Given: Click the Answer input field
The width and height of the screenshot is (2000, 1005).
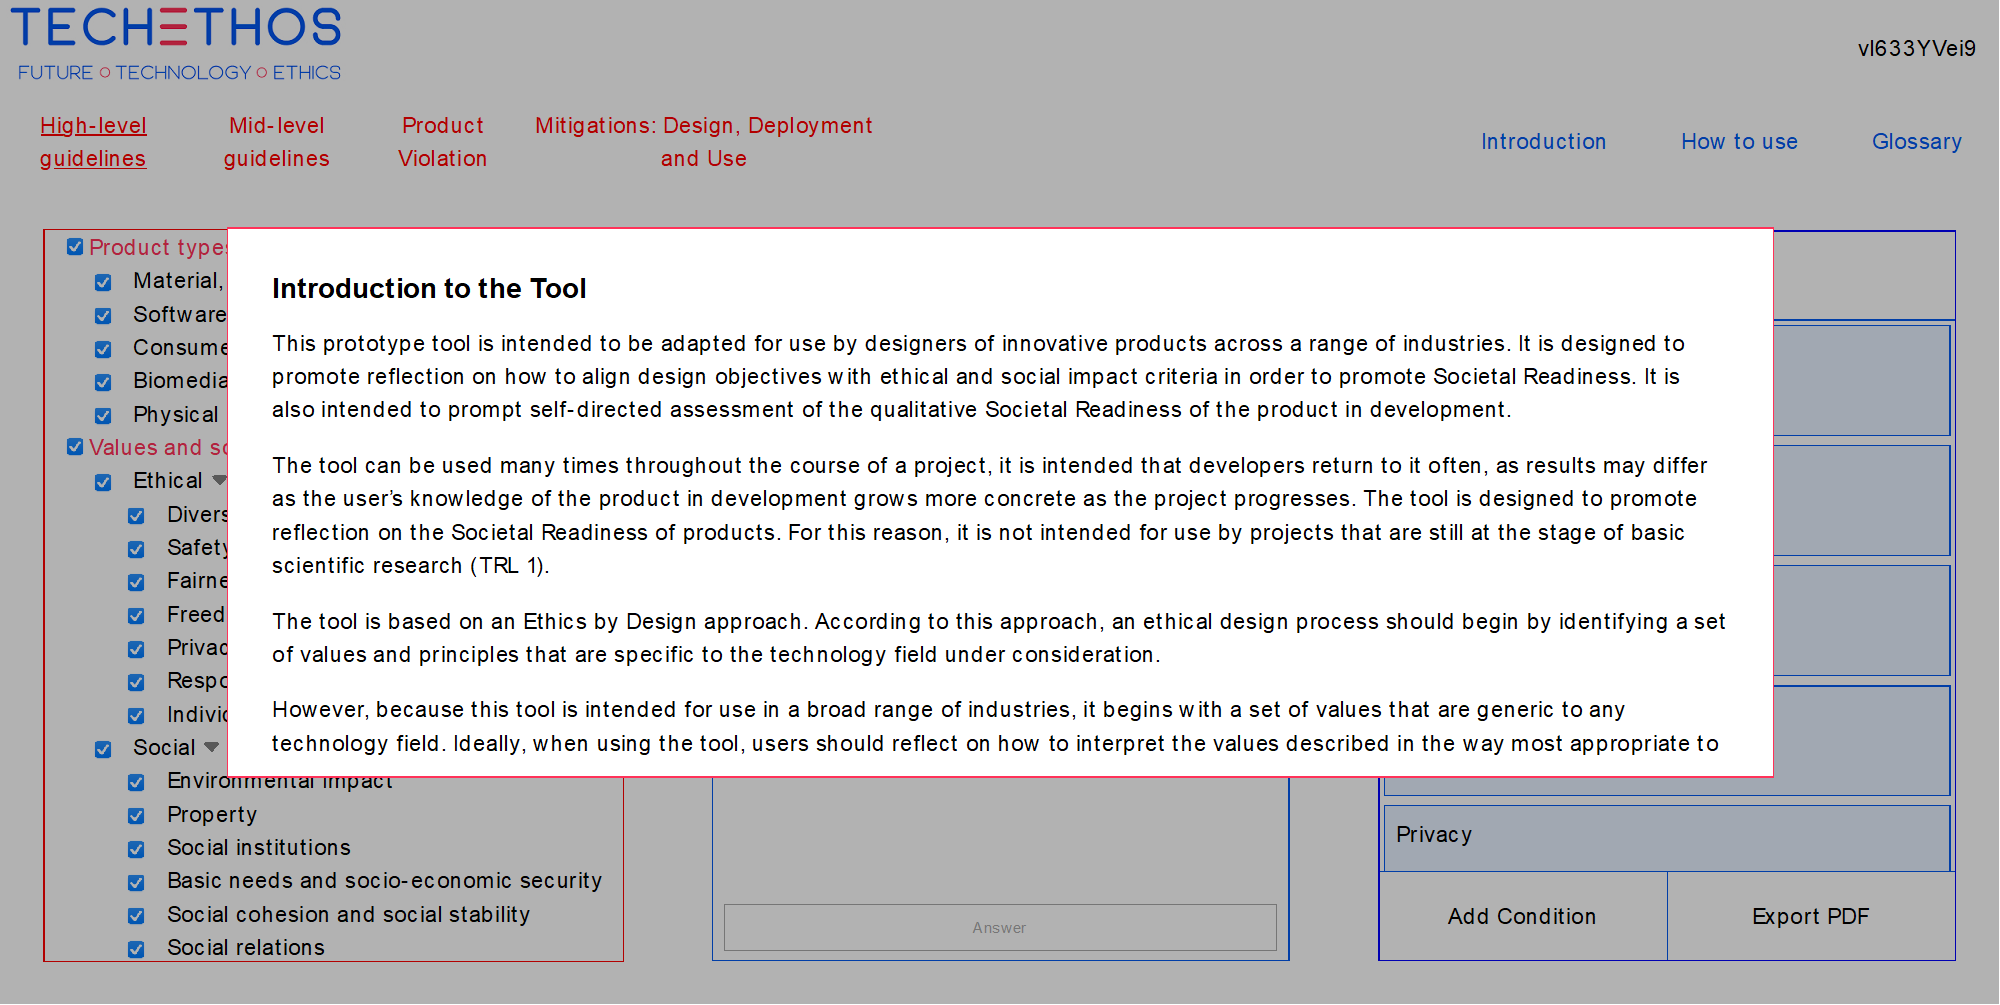Looking at the screenshot, I should pyautogui.click(x=1000, y=927).
